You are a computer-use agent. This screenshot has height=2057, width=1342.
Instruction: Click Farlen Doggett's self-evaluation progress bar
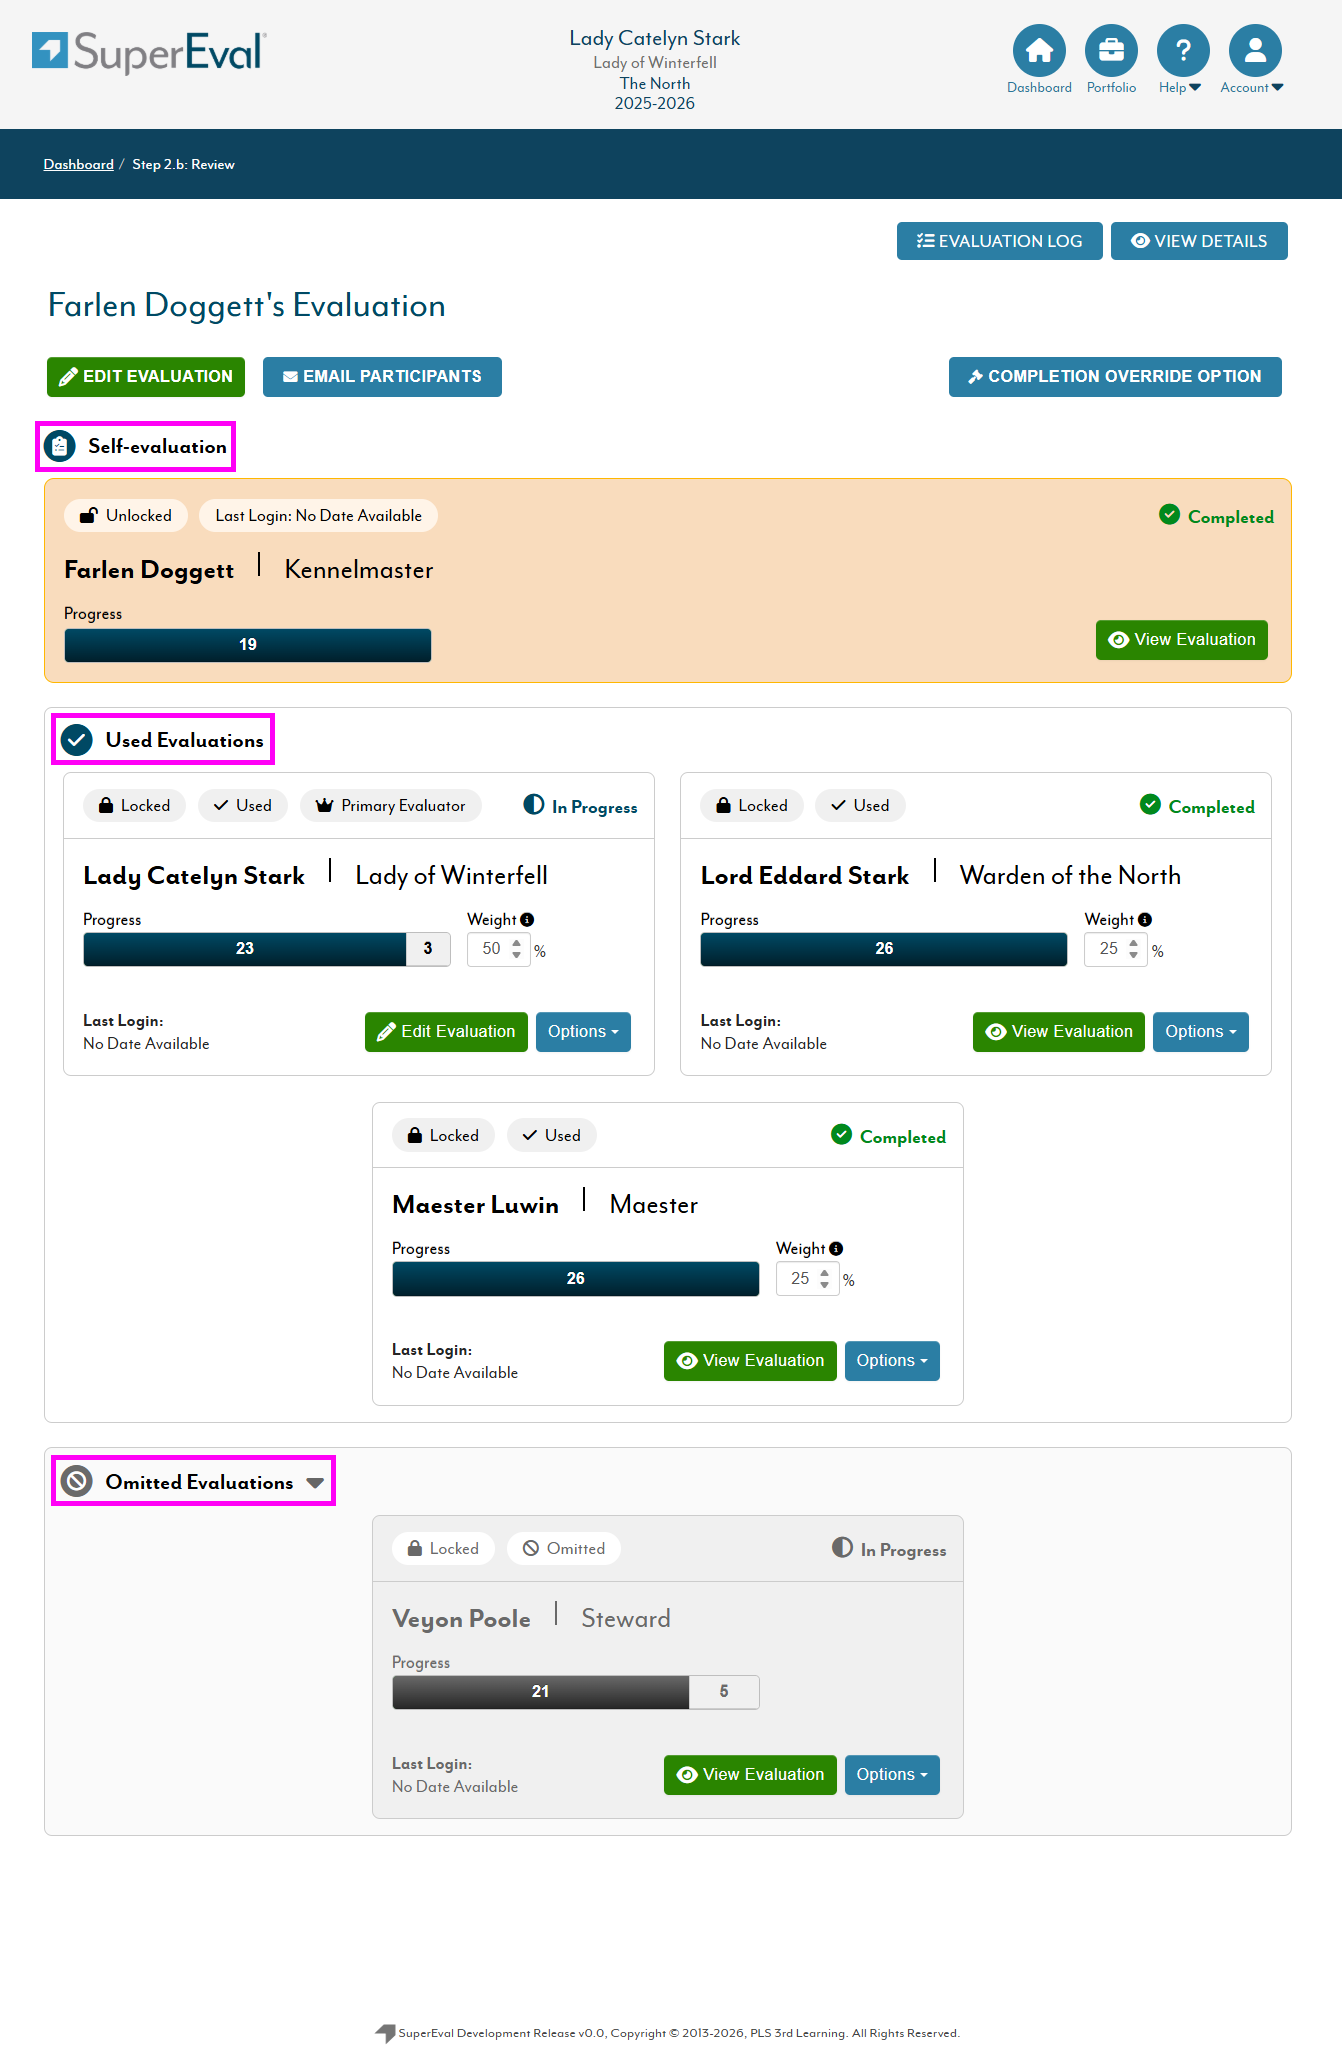(x=248, y=645)
